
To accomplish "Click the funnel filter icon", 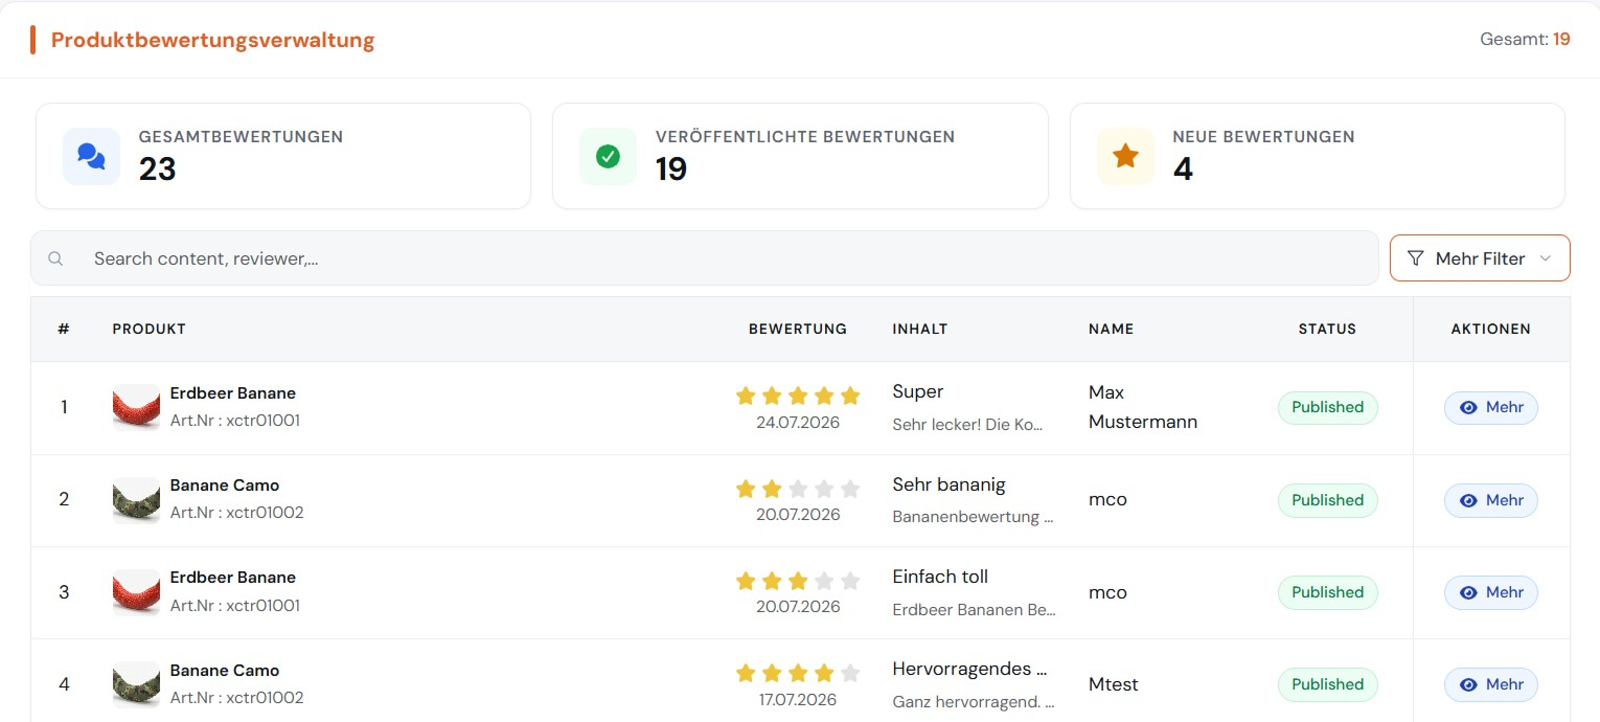I will pos(1415,259).
